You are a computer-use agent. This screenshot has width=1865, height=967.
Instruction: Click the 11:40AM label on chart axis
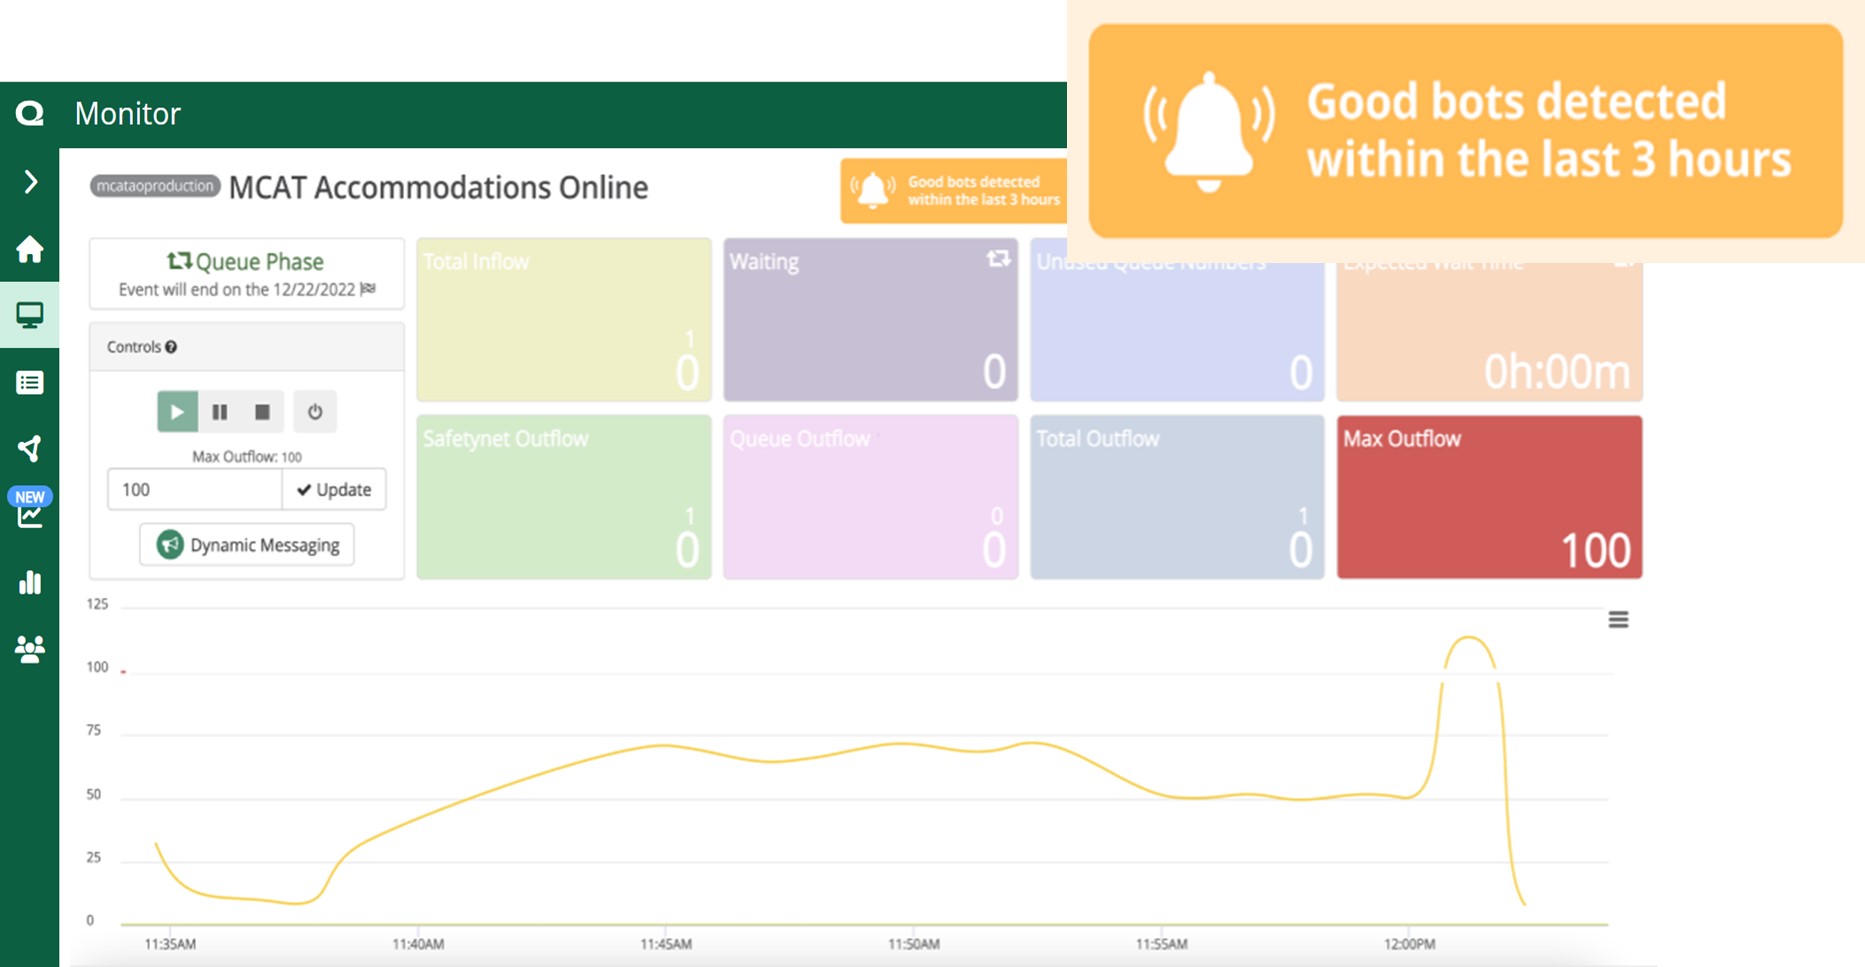tap(418, 944)
